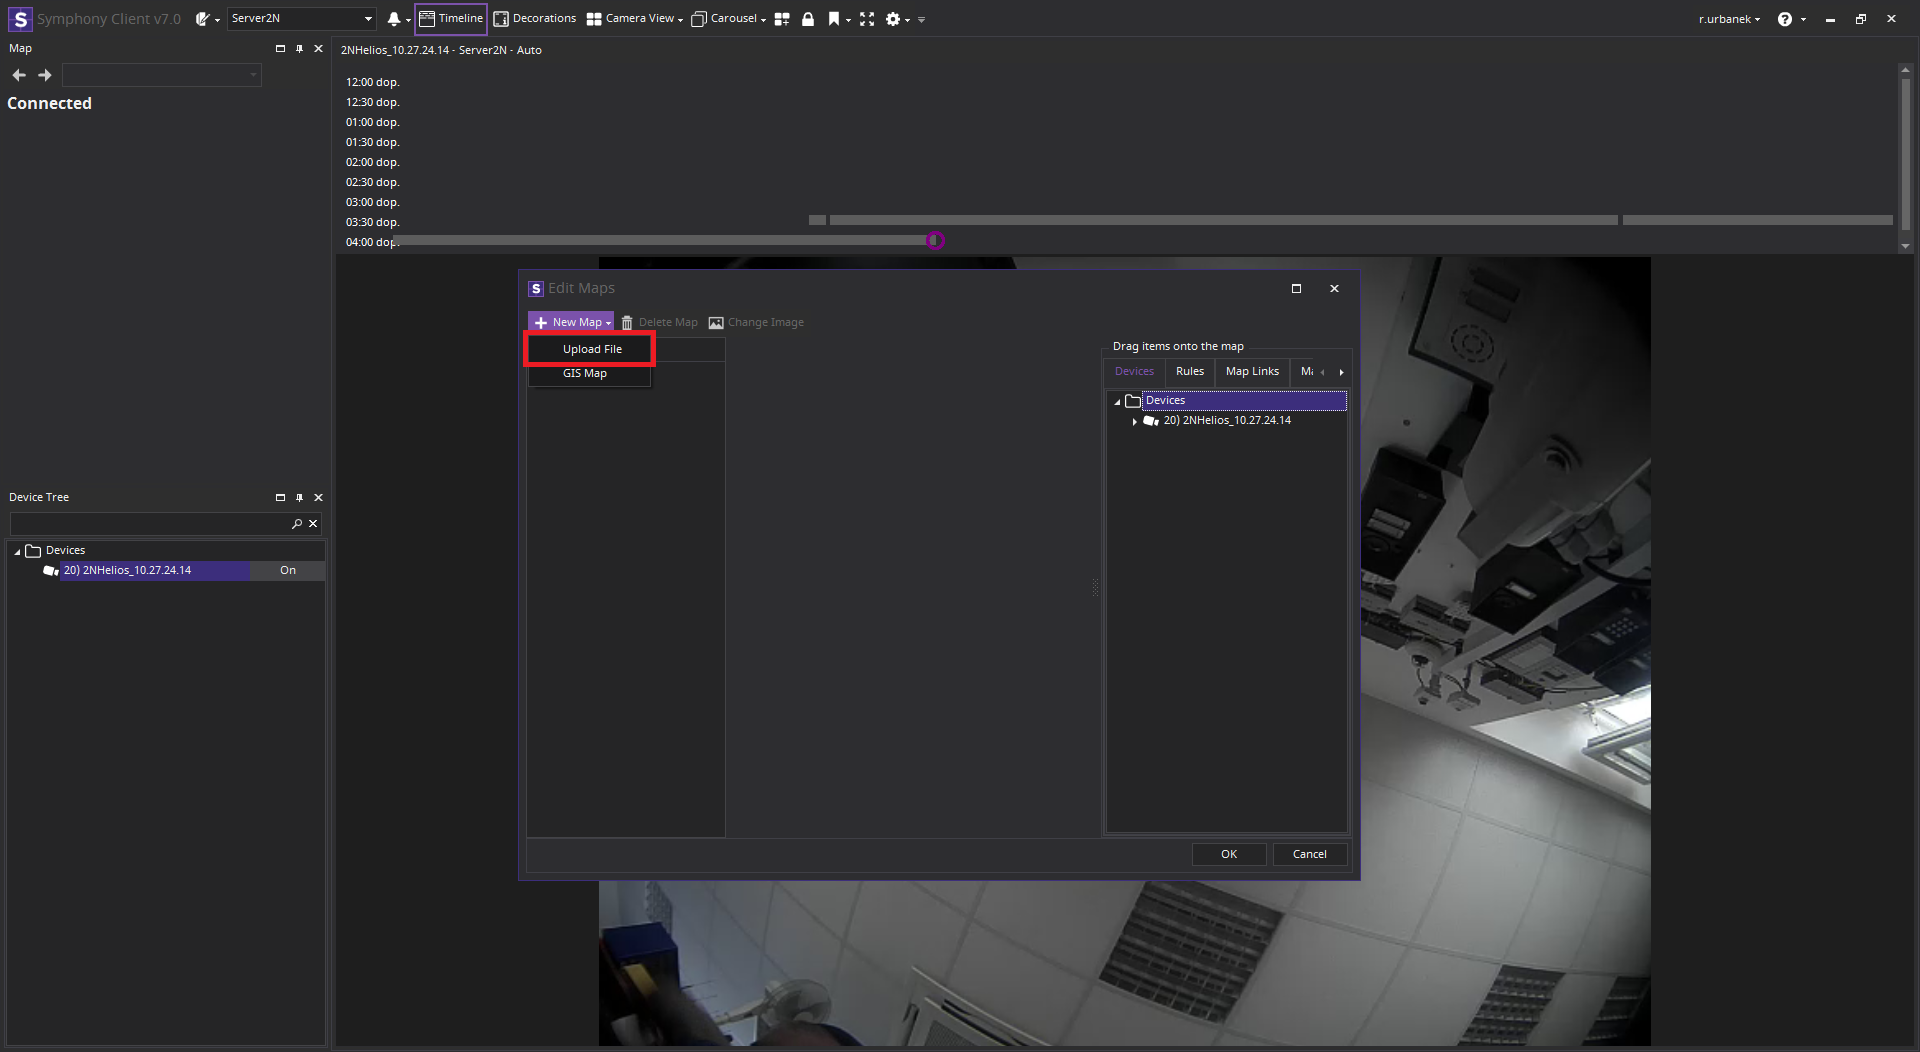
Task: Click the Device Tree search field
Action: click(x=150, y=524)
